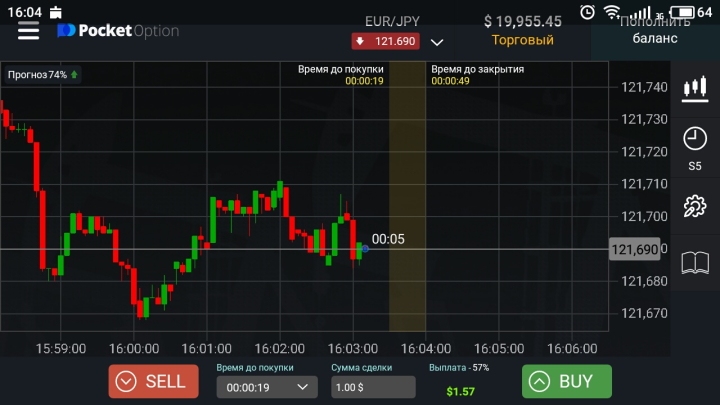Select the Сумма сделки amount field
Screen dimensions: 720x405
point(373,387)
